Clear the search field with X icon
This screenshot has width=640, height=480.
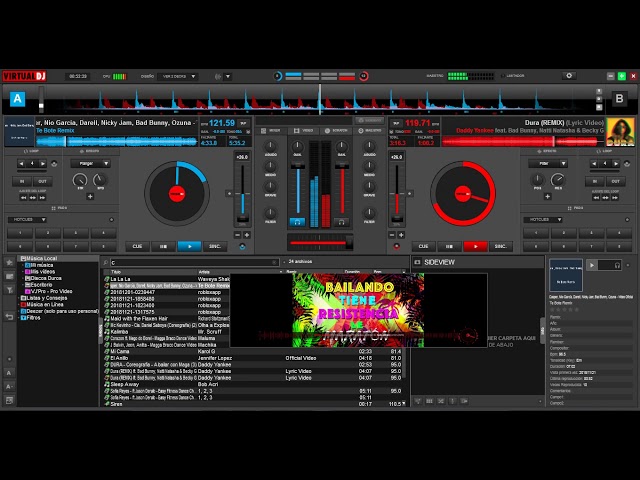pos(274,262)
